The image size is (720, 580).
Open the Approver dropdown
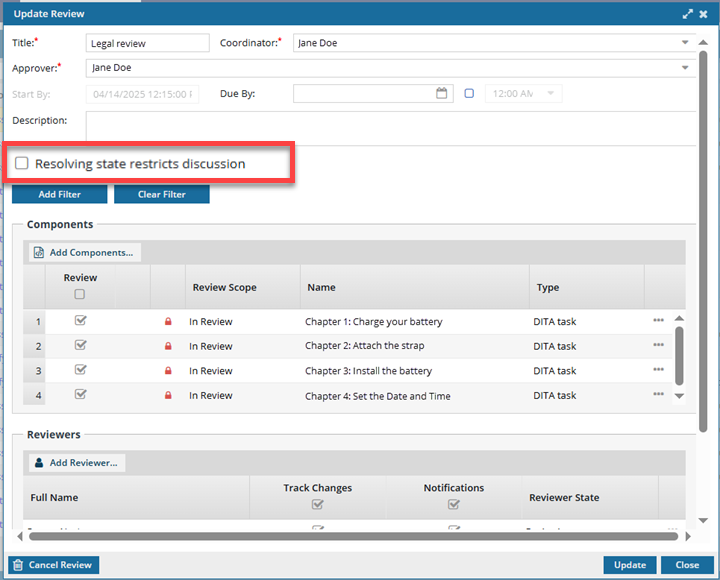click(x=685, y=68)
